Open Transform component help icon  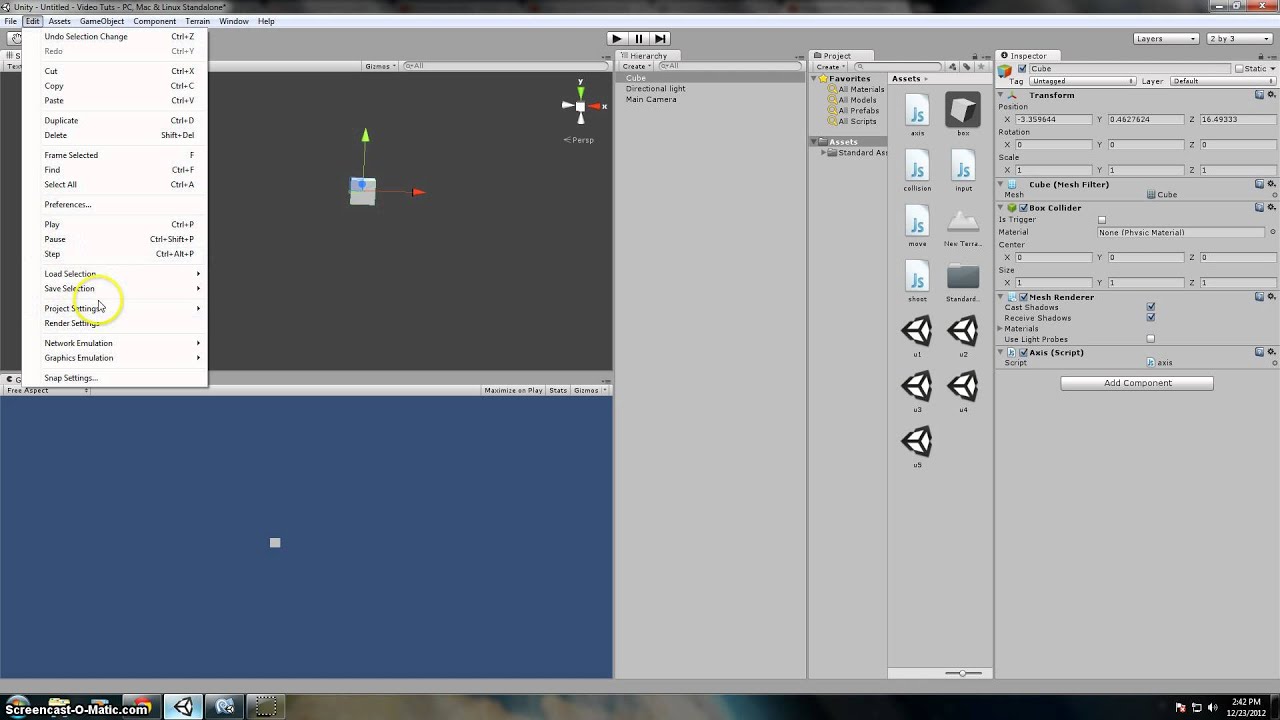coord(1259,95)
